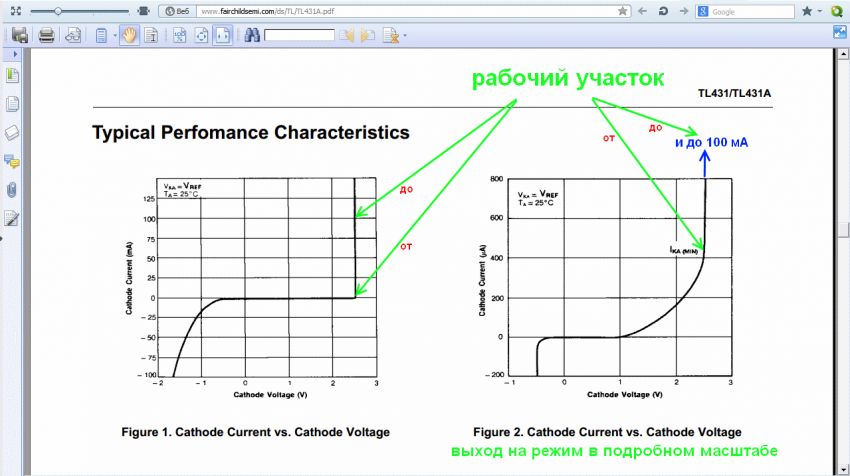The image size is (850, 476).
Task: Click the vertical scrollbar down arrow
Action: [843, 469]
